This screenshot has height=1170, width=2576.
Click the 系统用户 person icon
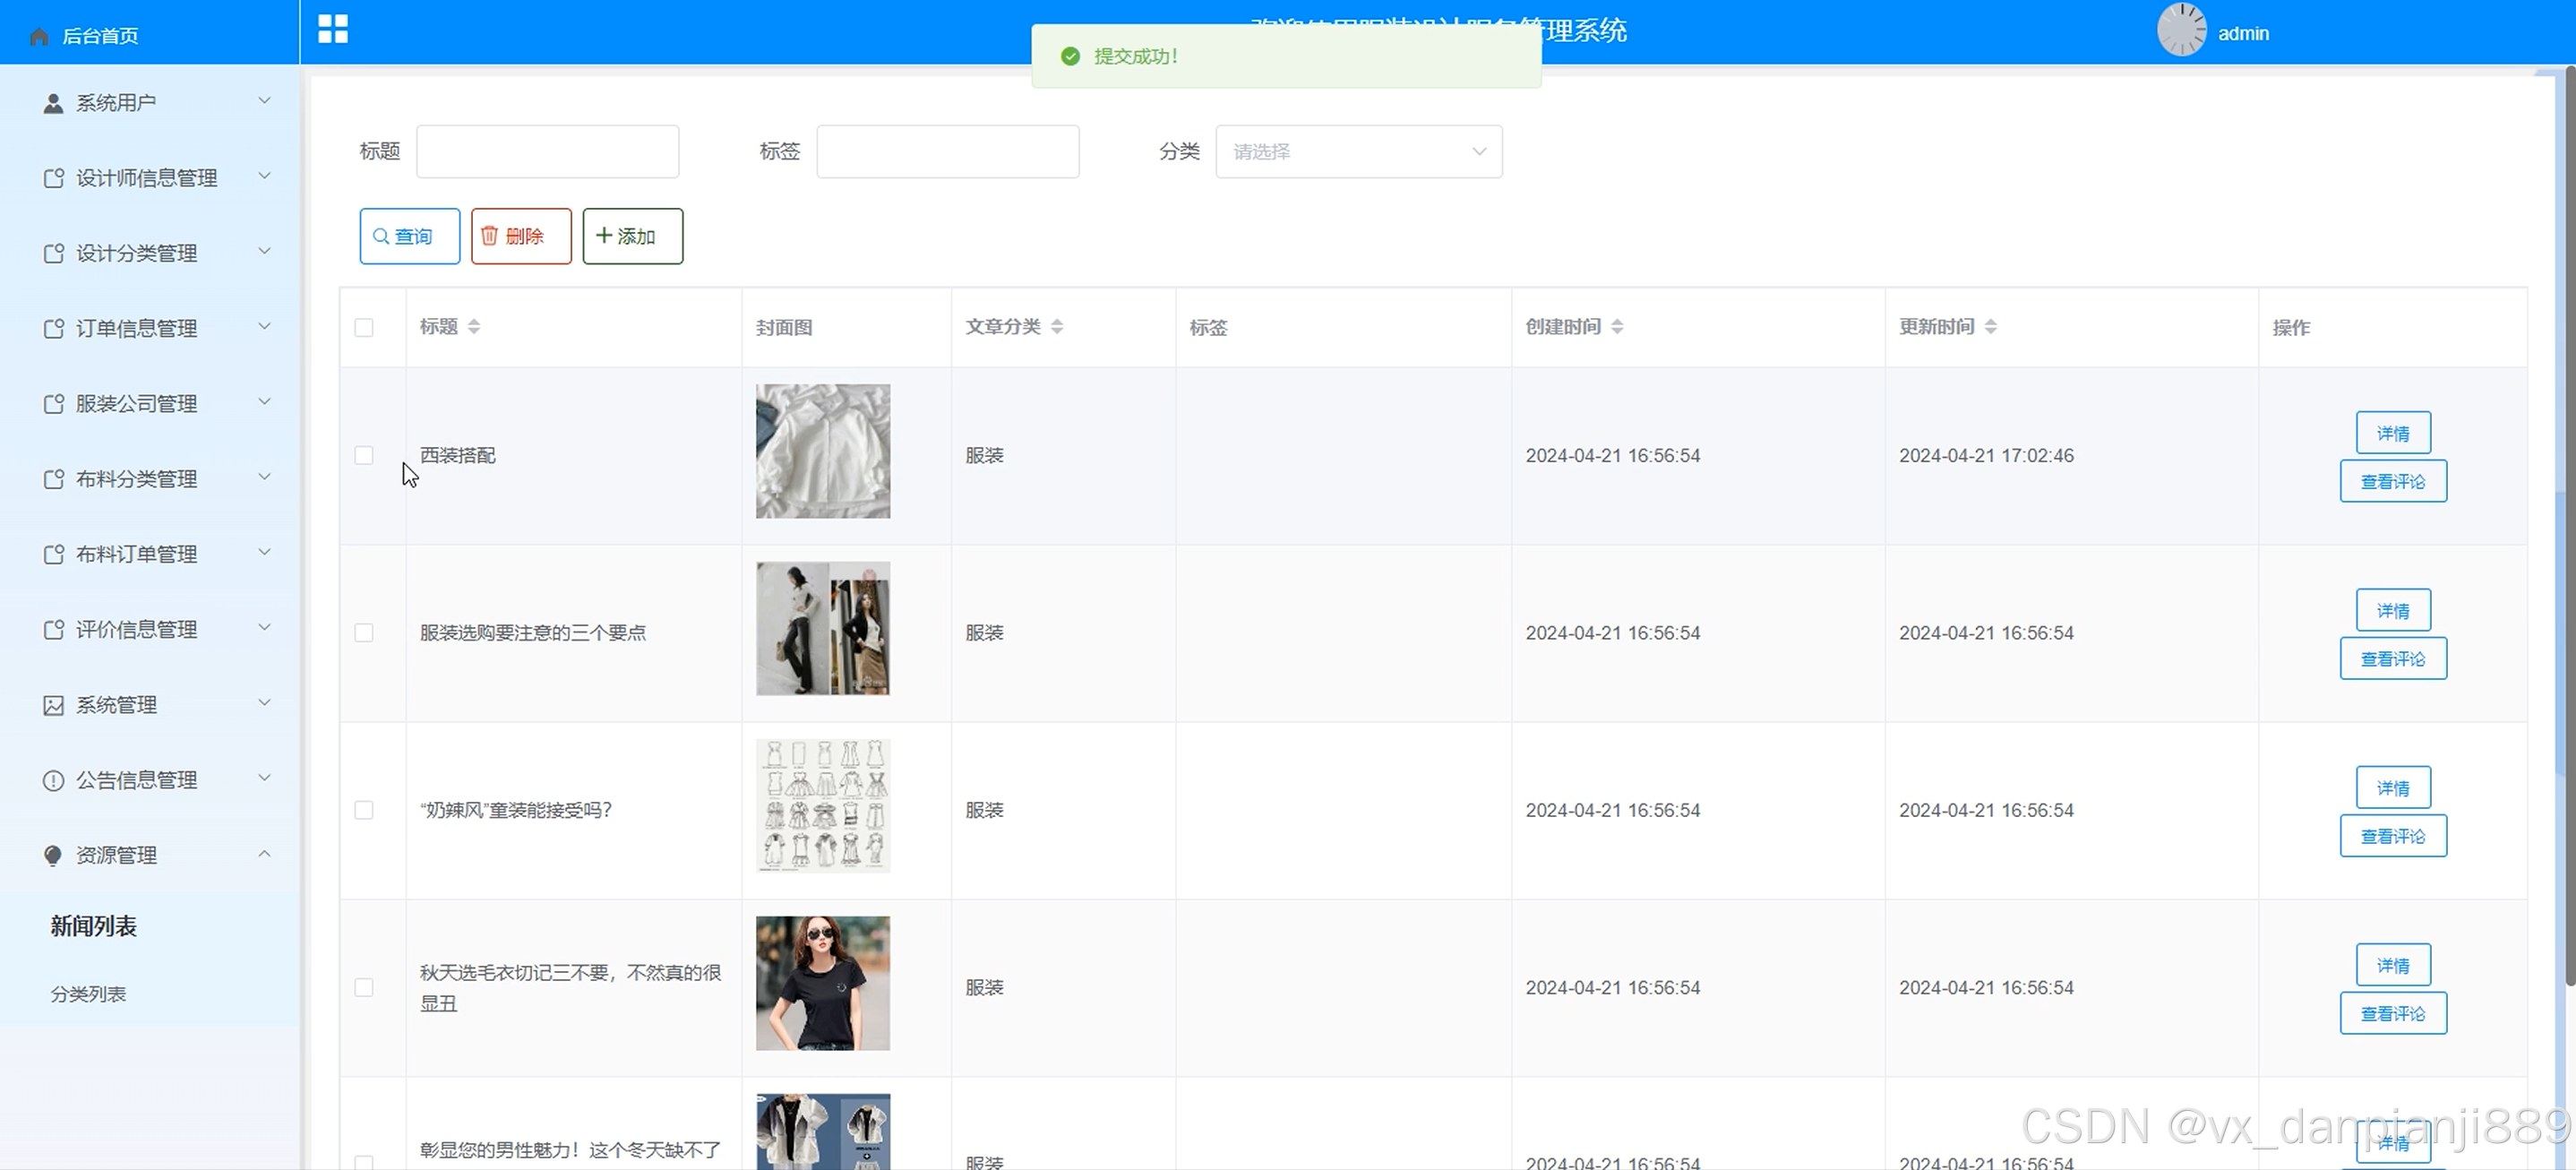[53, 103]
